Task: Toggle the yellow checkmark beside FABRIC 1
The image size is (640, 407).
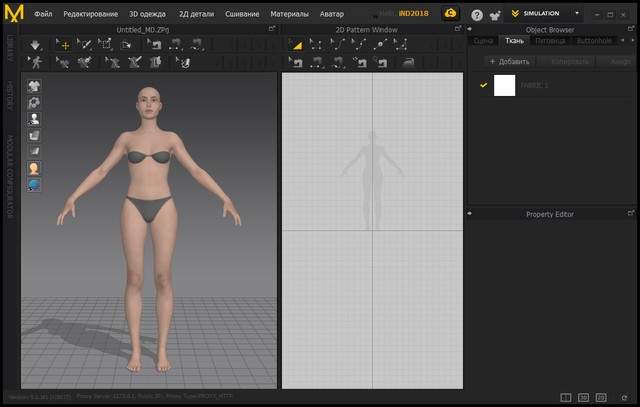Action: (x=484, y=85)
